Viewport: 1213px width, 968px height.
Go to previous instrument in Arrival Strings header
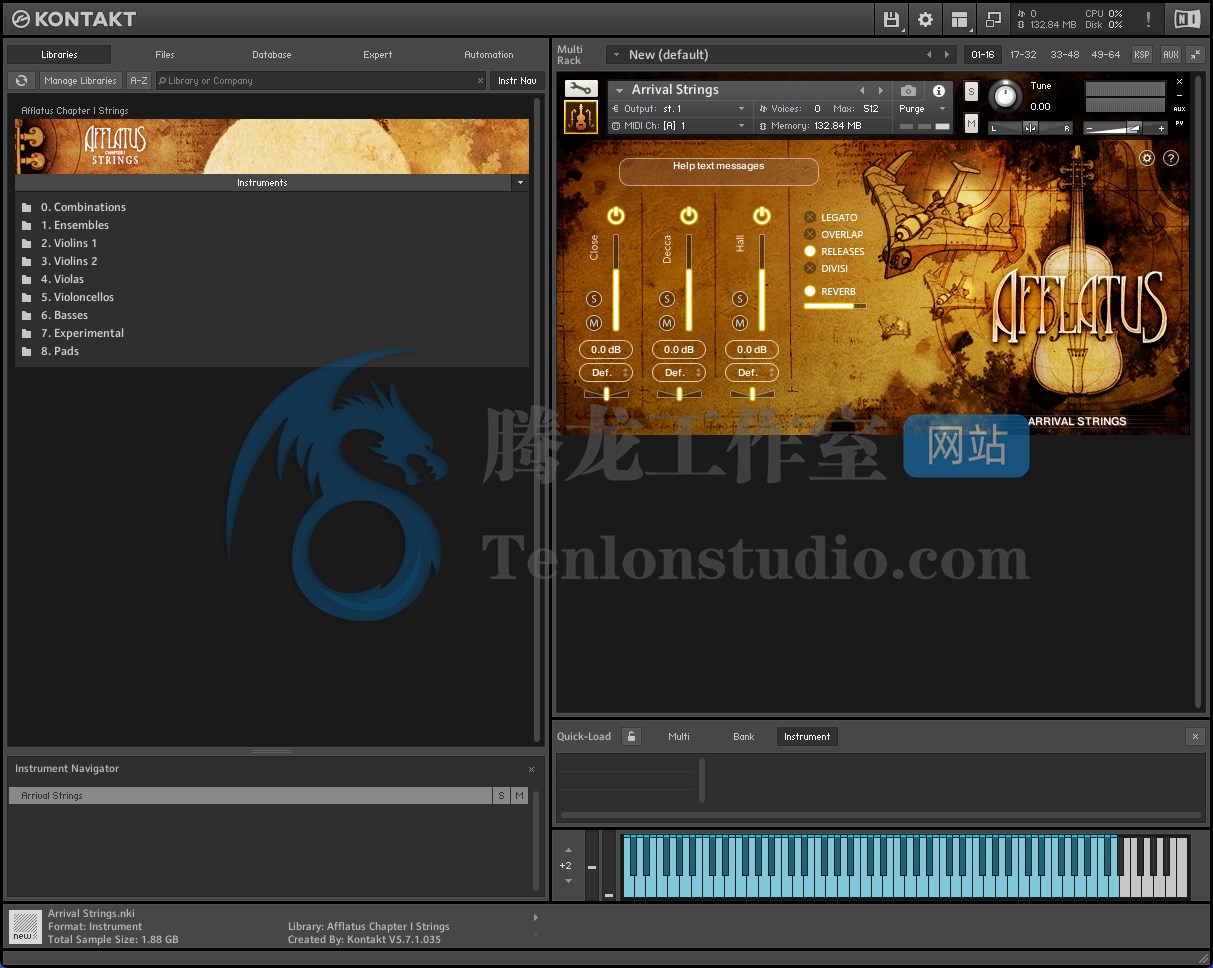pyautogui.click(x=862, y=90)
